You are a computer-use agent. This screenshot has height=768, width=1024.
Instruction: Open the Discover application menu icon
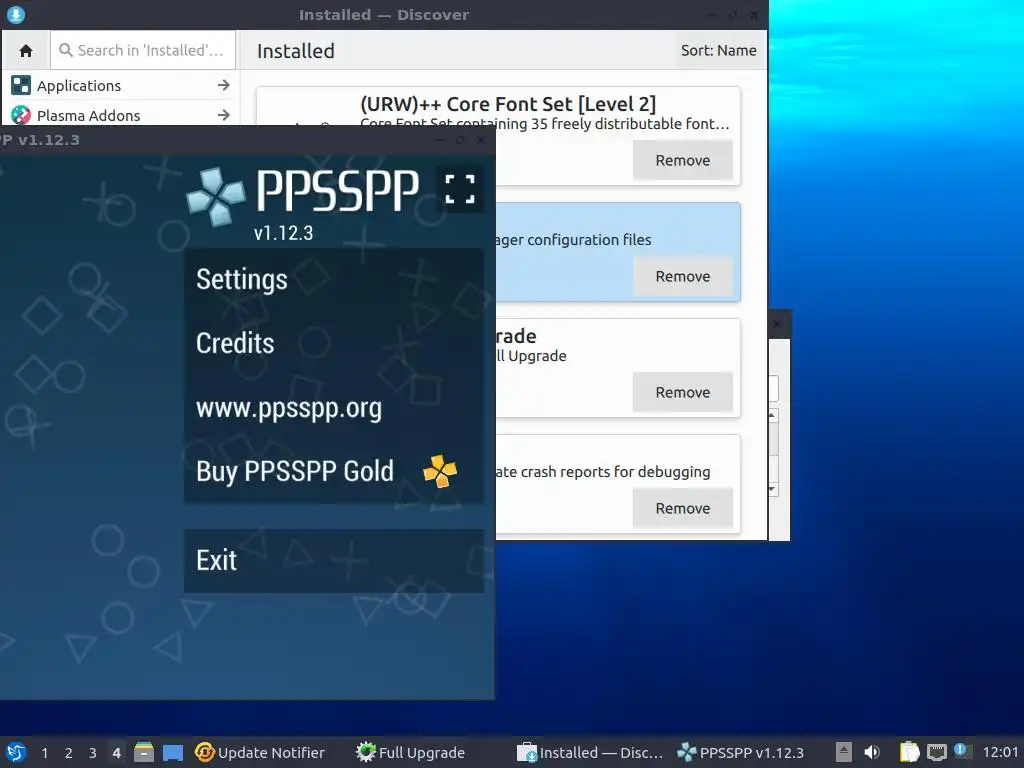point(16,14)
